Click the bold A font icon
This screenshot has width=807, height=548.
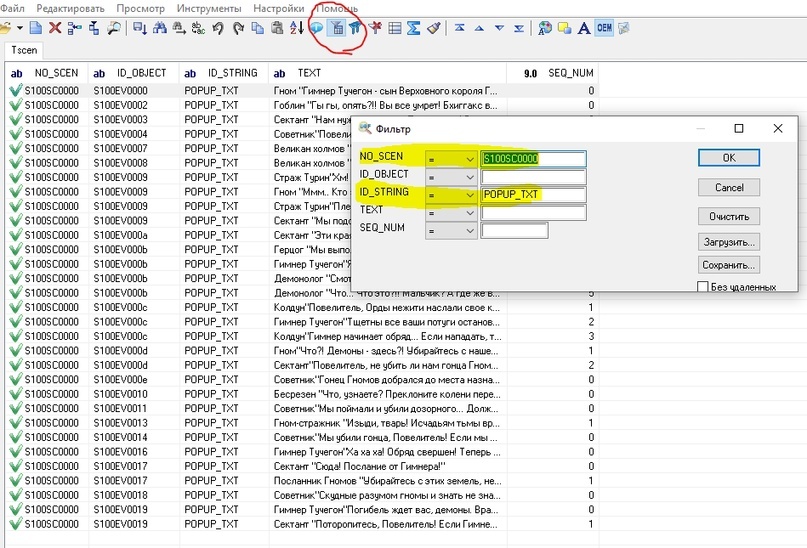tap(584, 28)
